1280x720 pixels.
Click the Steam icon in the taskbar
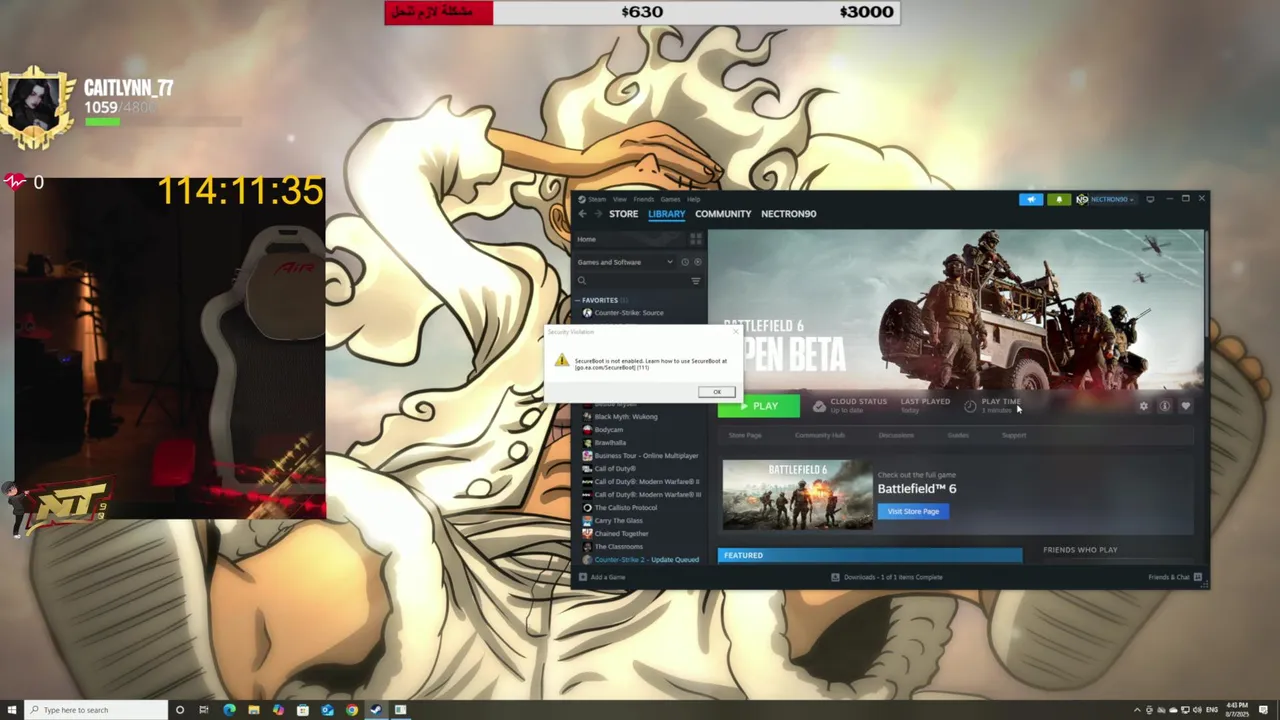[x=376, y=710]
